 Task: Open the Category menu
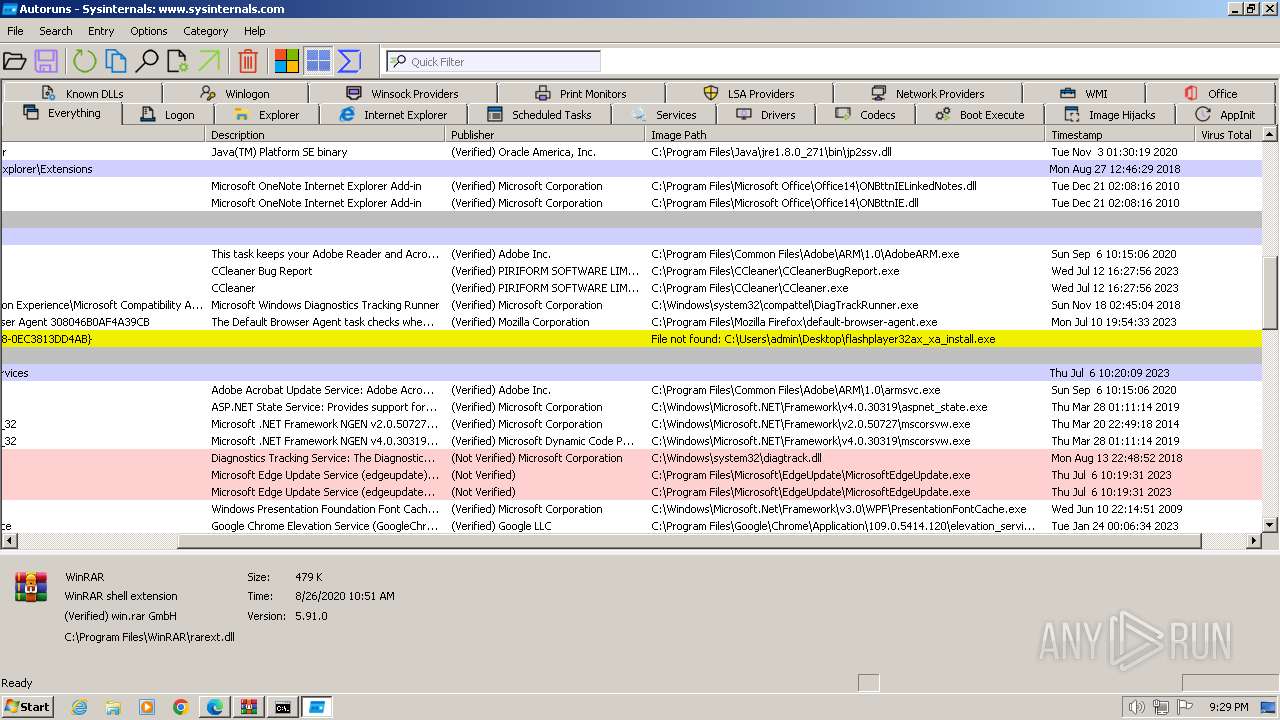pyautogui.click(x=205, y=31)
